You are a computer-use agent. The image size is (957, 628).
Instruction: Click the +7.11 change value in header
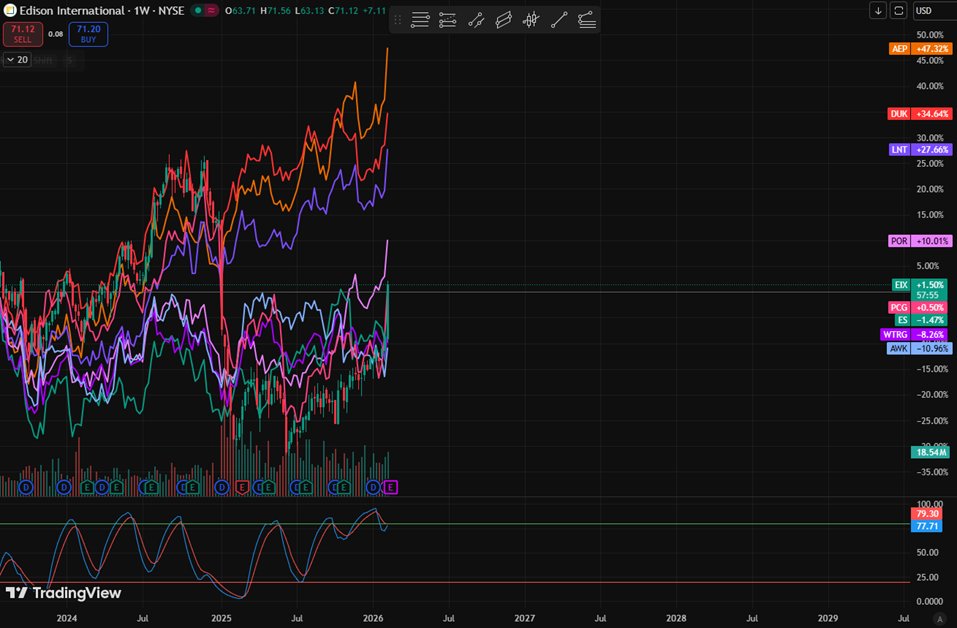coord(374,10)
